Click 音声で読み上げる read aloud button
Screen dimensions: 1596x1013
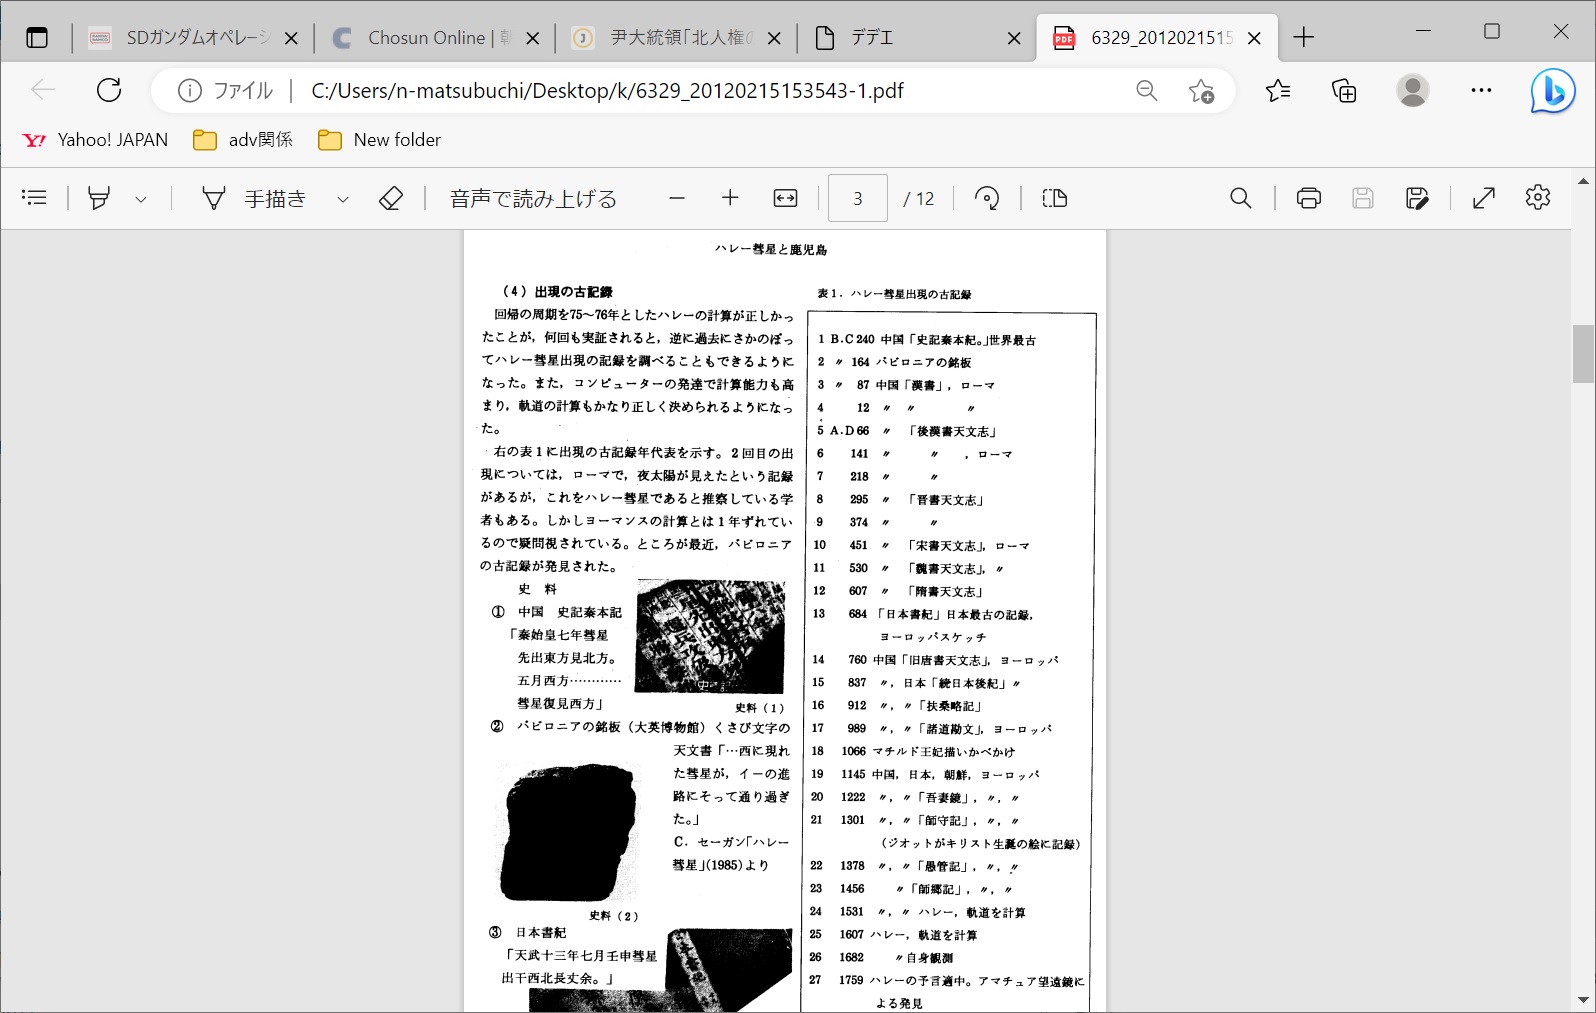click(x=533, y=198)
